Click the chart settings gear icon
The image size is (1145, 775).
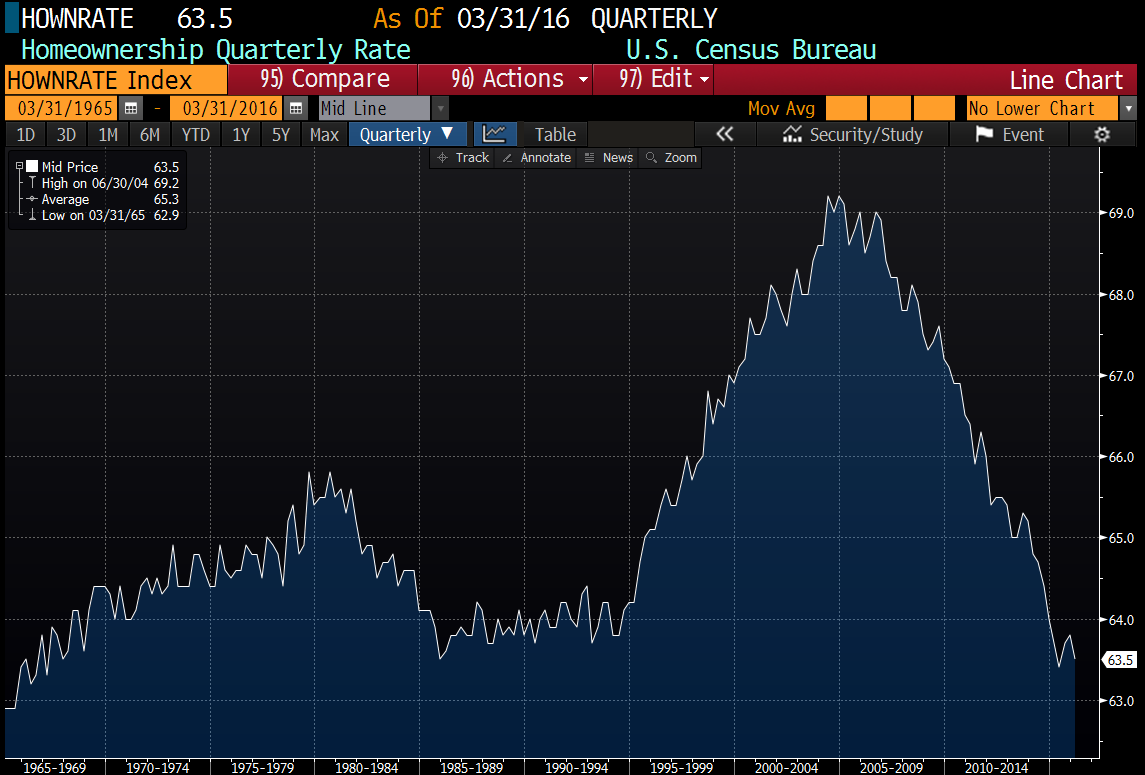[x=1102, y=134]
